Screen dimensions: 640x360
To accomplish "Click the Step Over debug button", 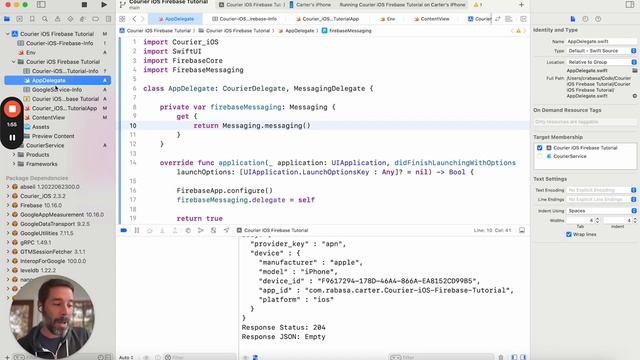I will coord(149,230).
